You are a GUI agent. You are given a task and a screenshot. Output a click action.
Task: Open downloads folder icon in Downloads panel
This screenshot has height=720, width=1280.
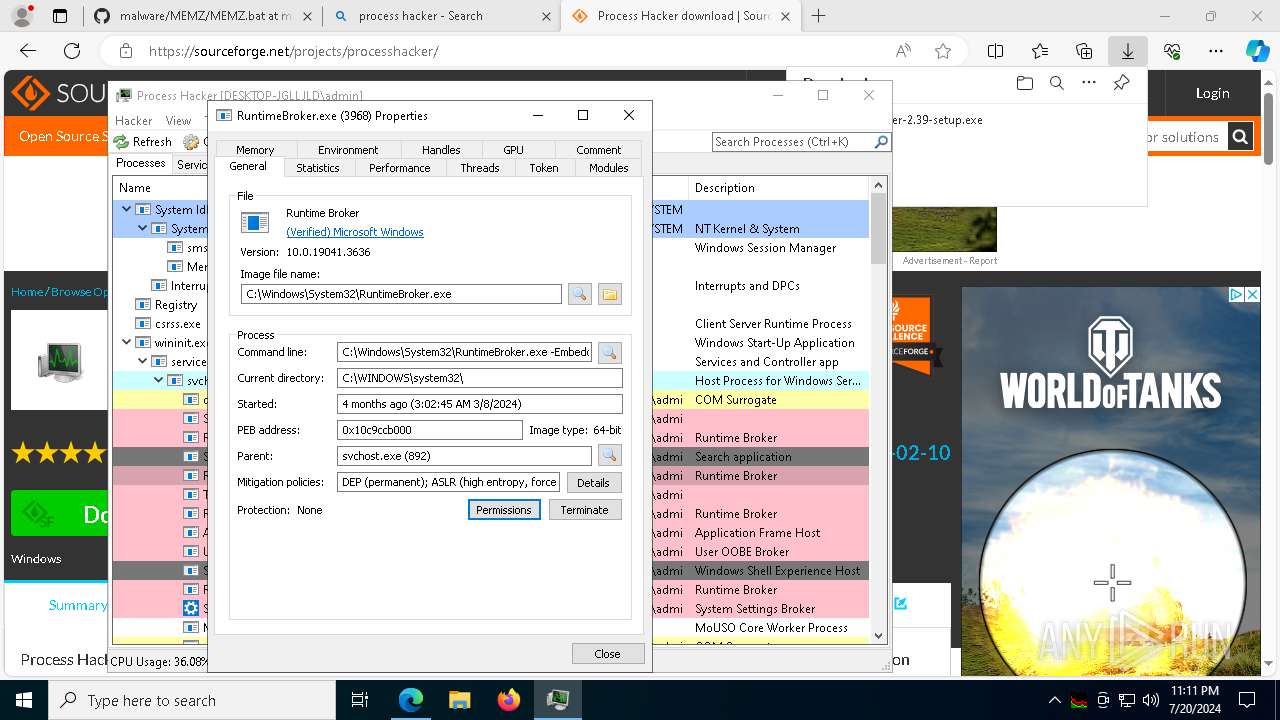click(x=1024, y=84)
